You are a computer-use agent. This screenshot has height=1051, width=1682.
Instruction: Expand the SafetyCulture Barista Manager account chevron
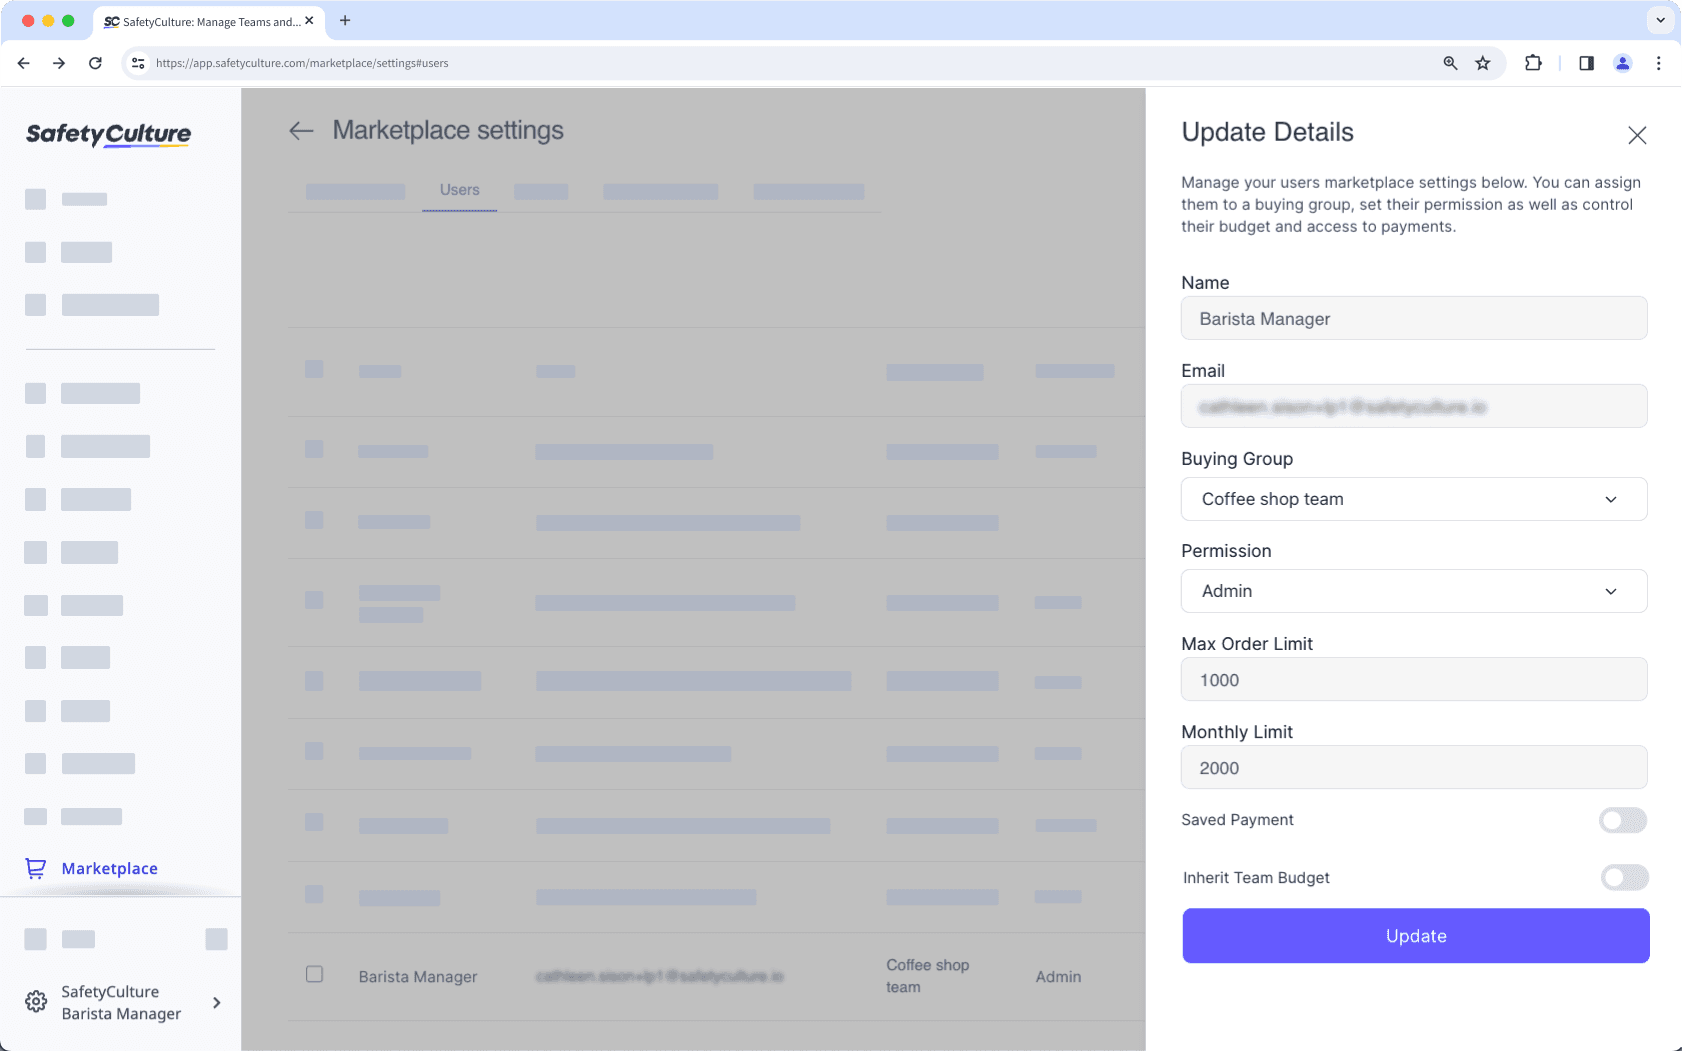tap(216, 1002)
